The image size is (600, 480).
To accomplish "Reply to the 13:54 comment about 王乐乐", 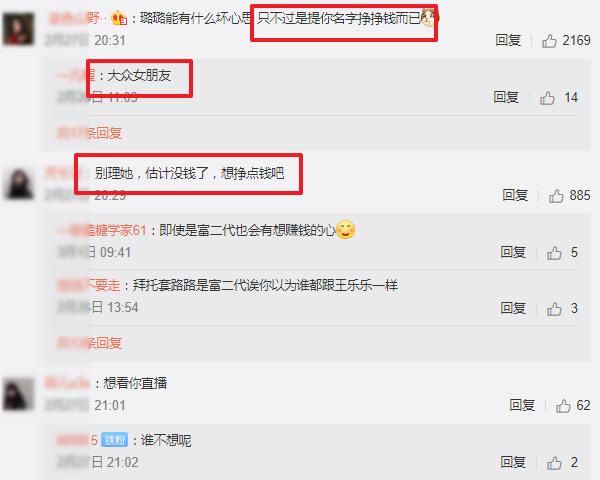I will point(513,308).
